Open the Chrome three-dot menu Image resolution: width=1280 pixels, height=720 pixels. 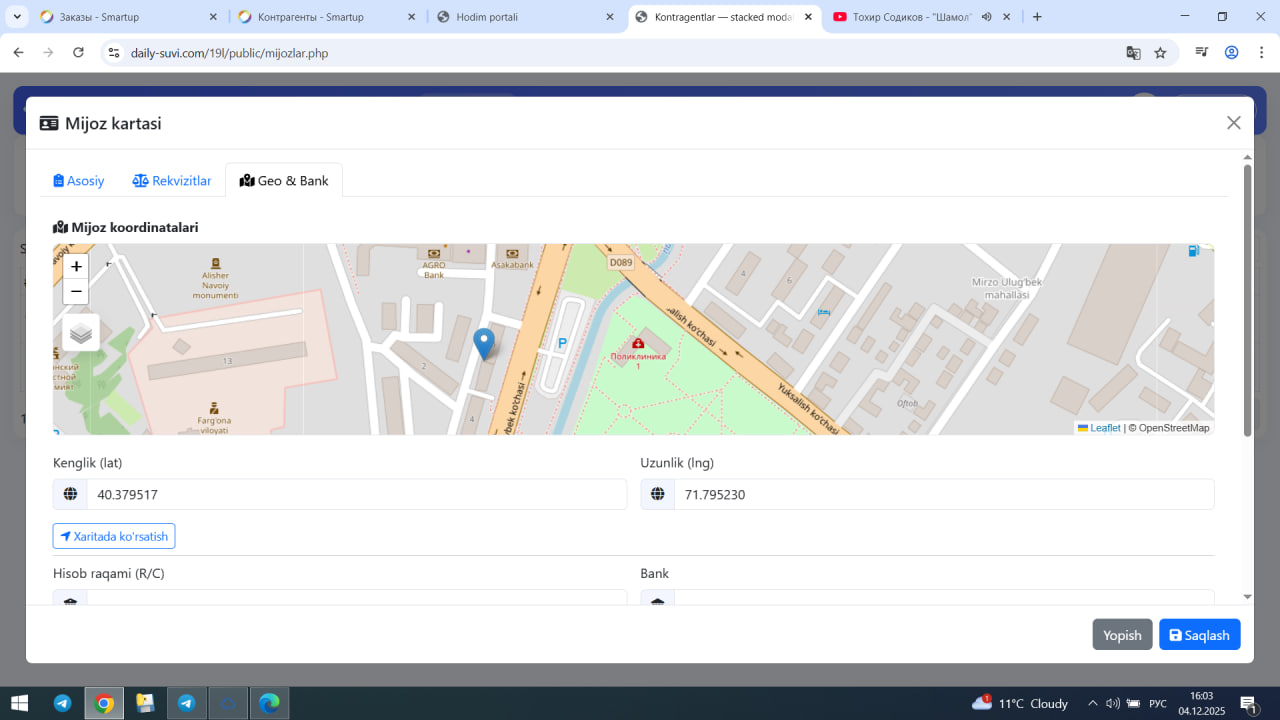pos(1261,53)
